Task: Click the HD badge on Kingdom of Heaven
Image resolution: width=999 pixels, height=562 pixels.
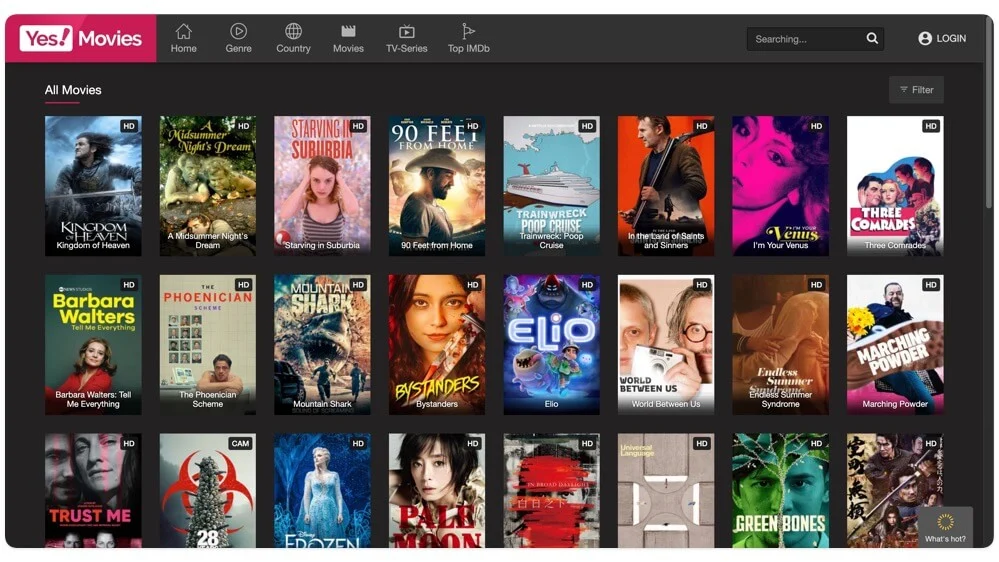Action: tap(129, 126)
